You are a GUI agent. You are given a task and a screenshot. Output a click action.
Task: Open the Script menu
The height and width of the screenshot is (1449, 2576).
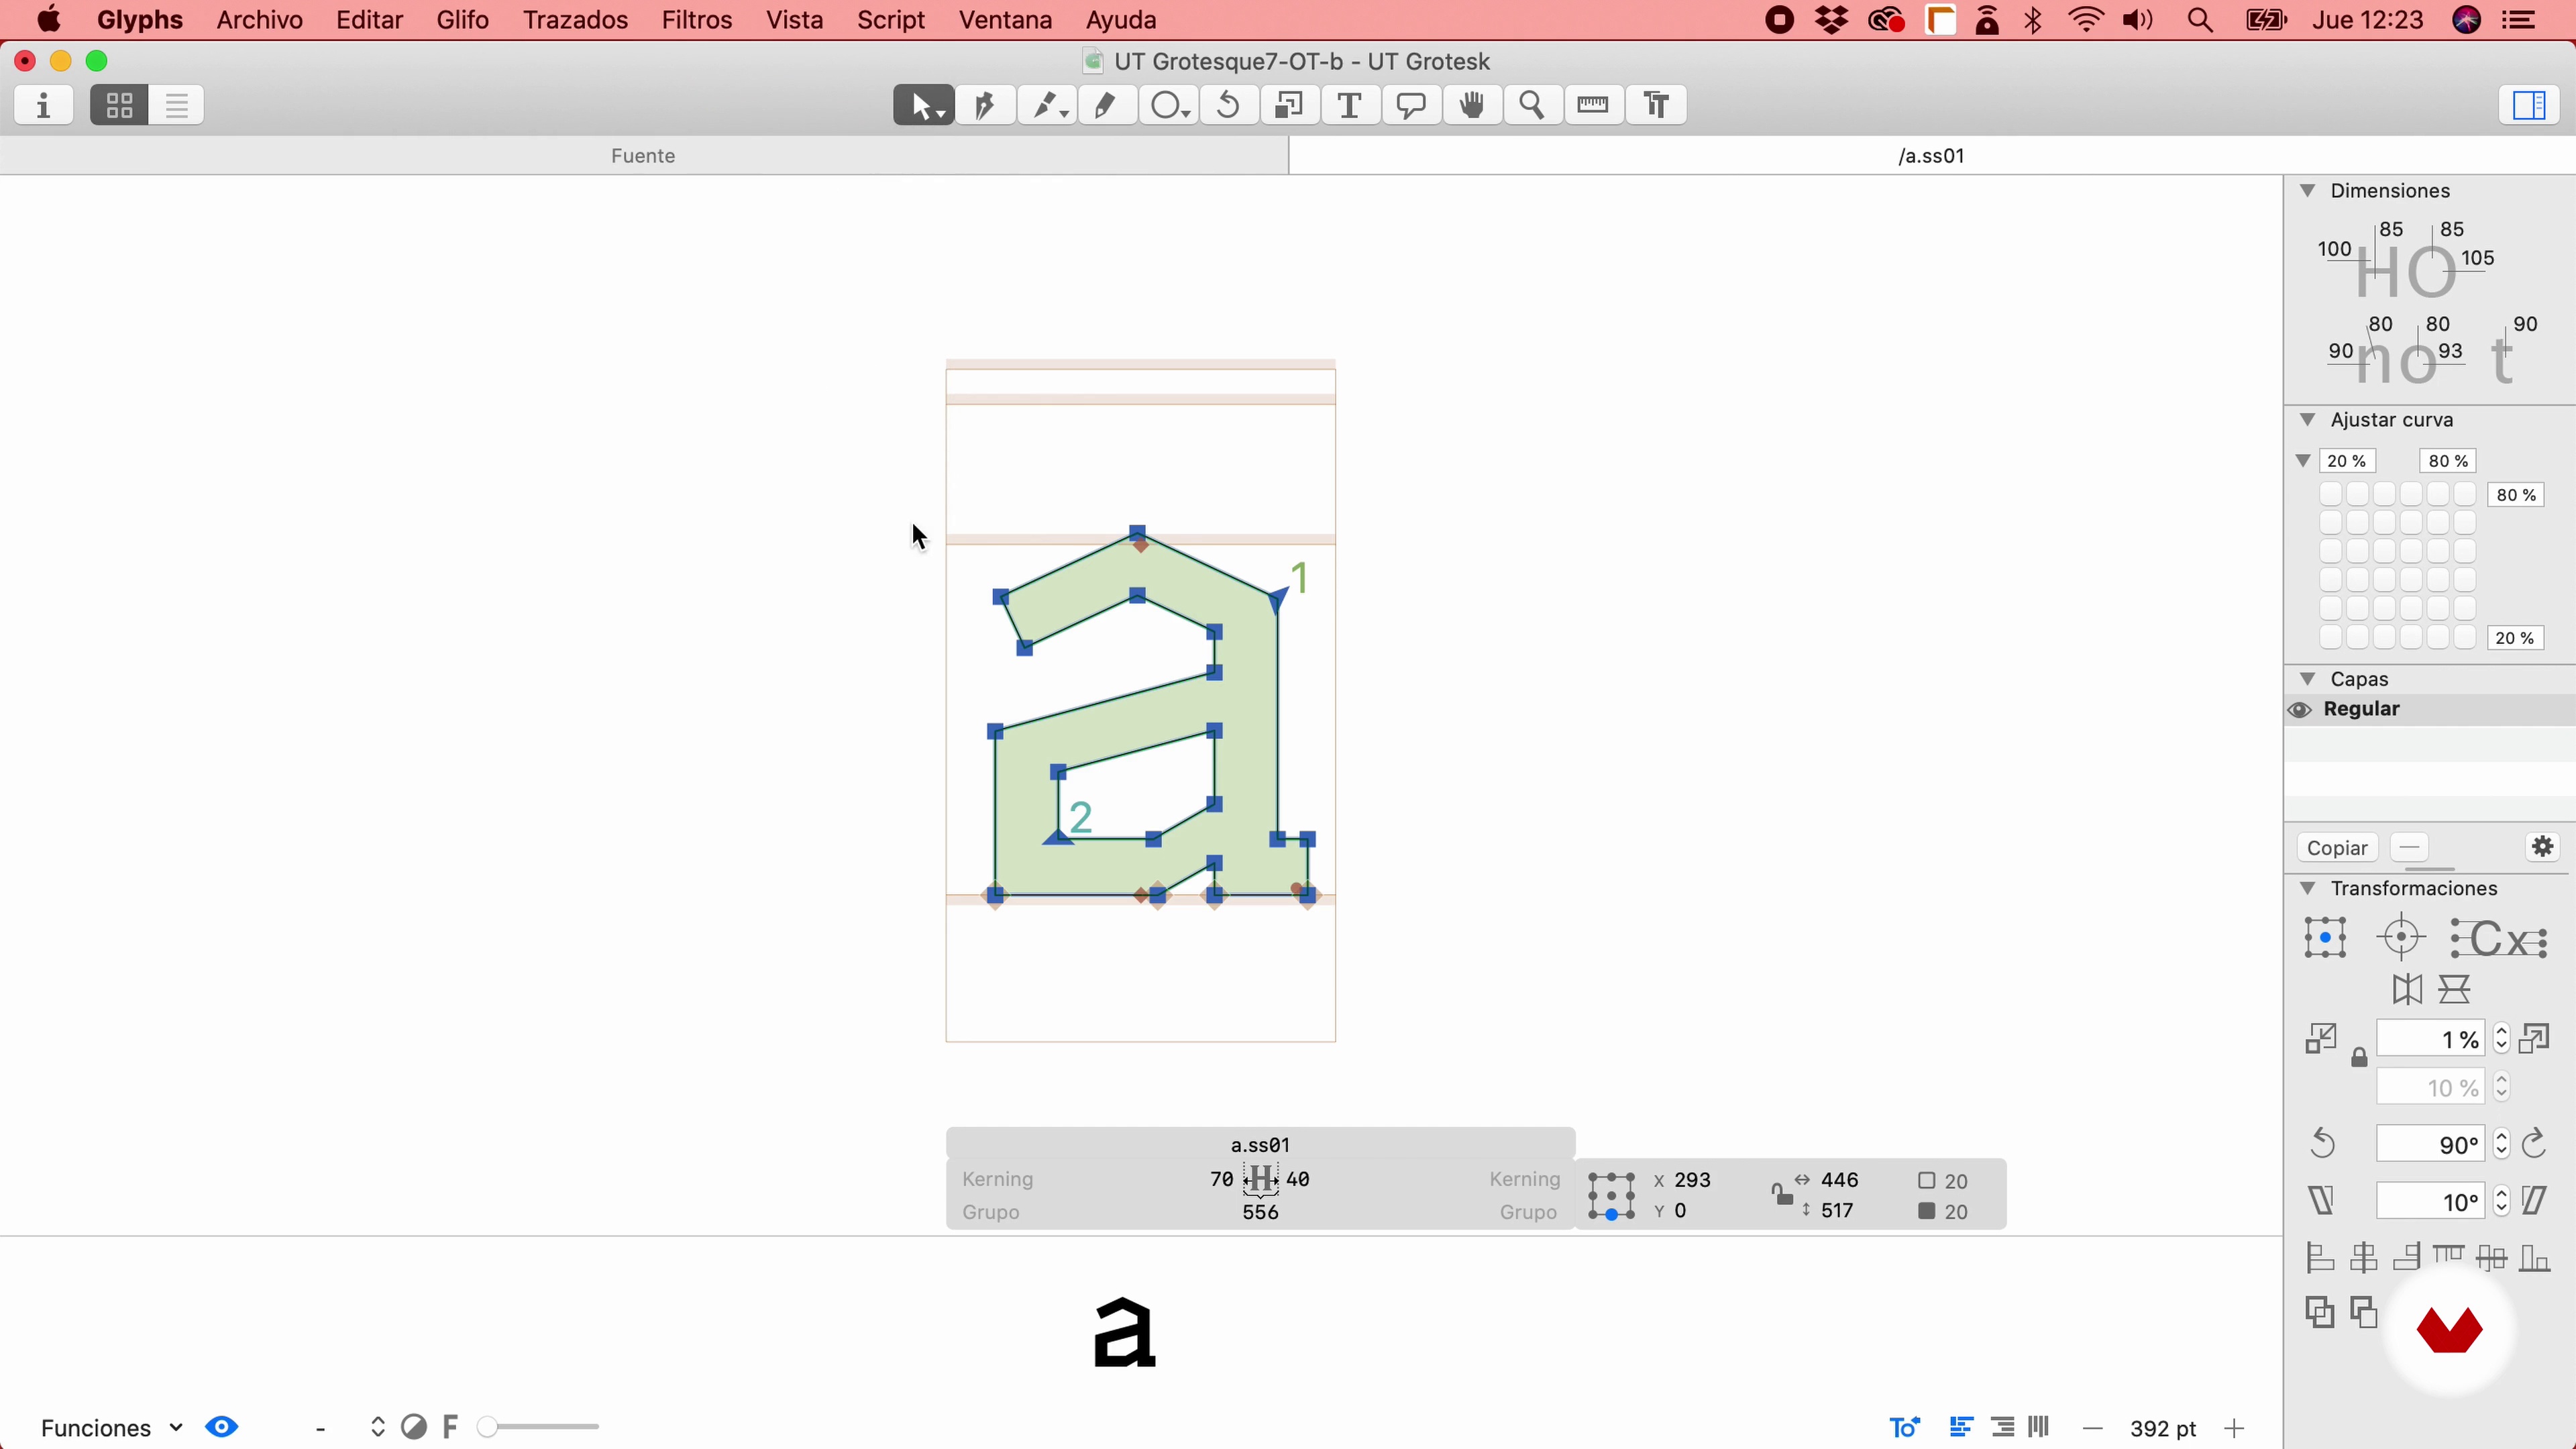[891, 20]
